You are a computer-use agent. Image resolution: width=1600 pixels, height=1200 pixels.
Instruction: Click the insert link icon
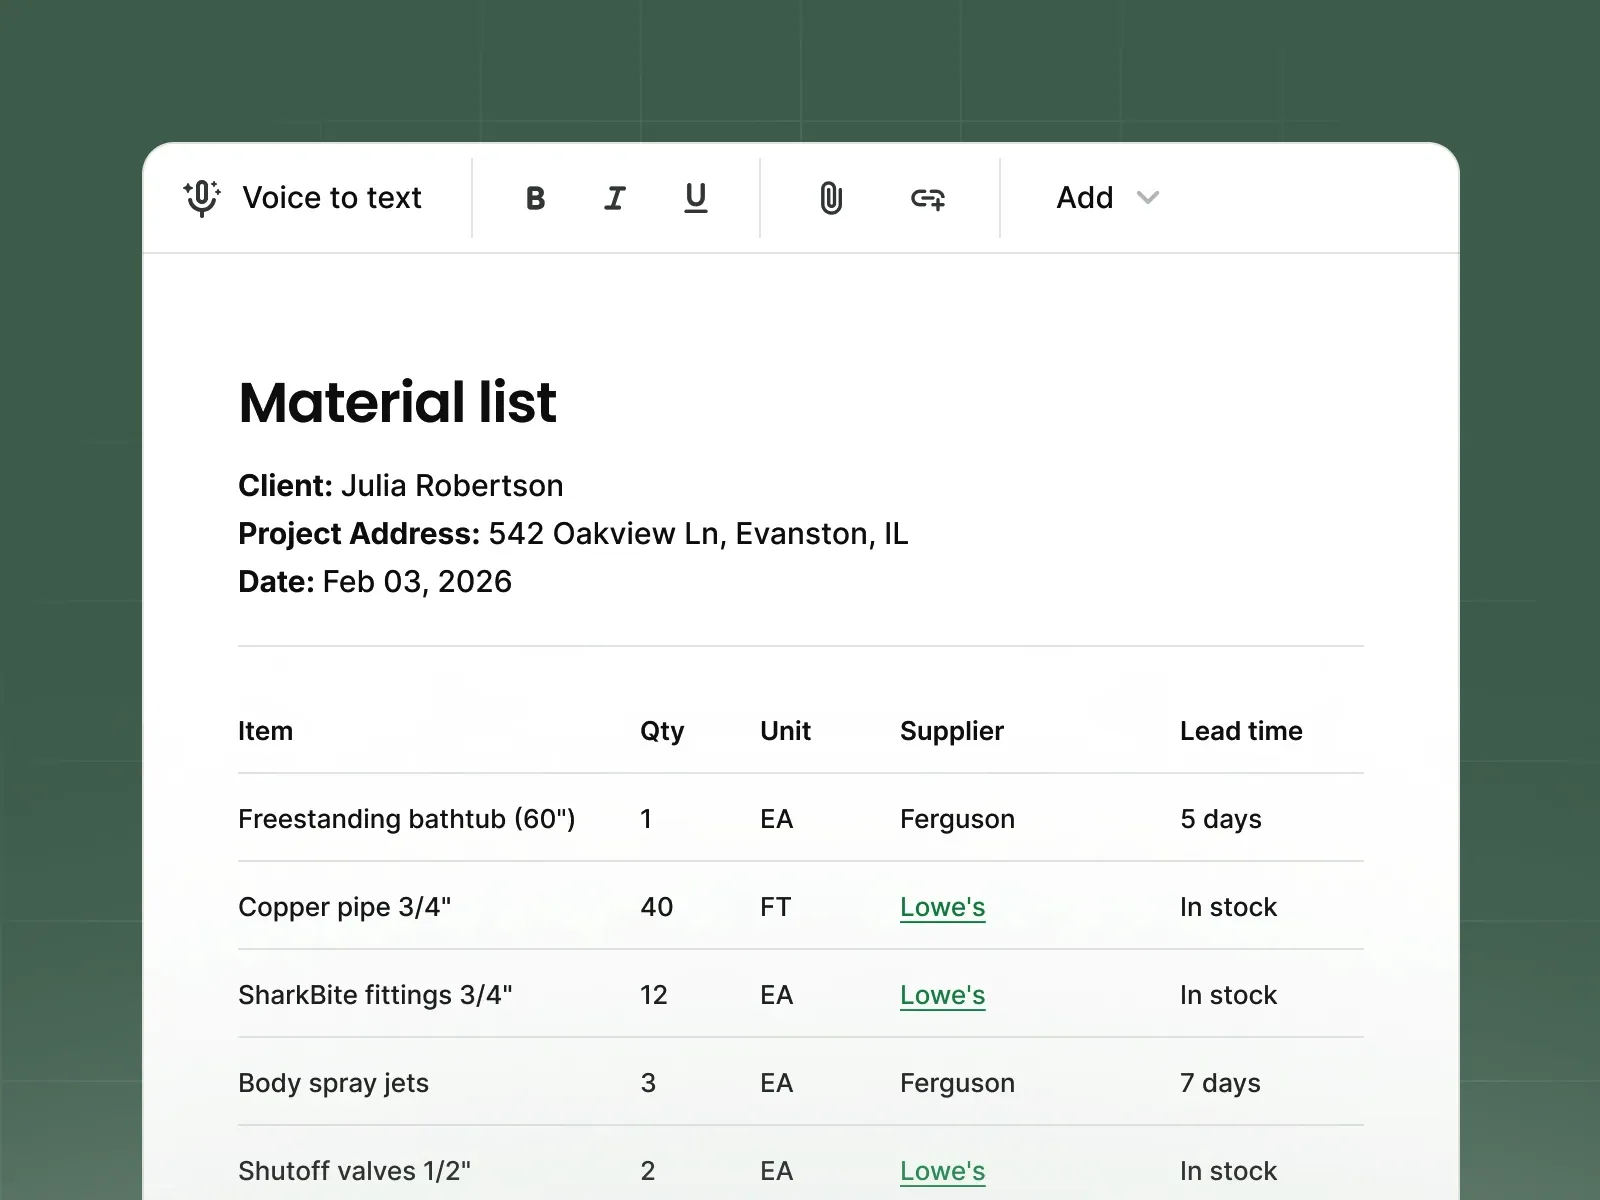[x=929, y=198]
